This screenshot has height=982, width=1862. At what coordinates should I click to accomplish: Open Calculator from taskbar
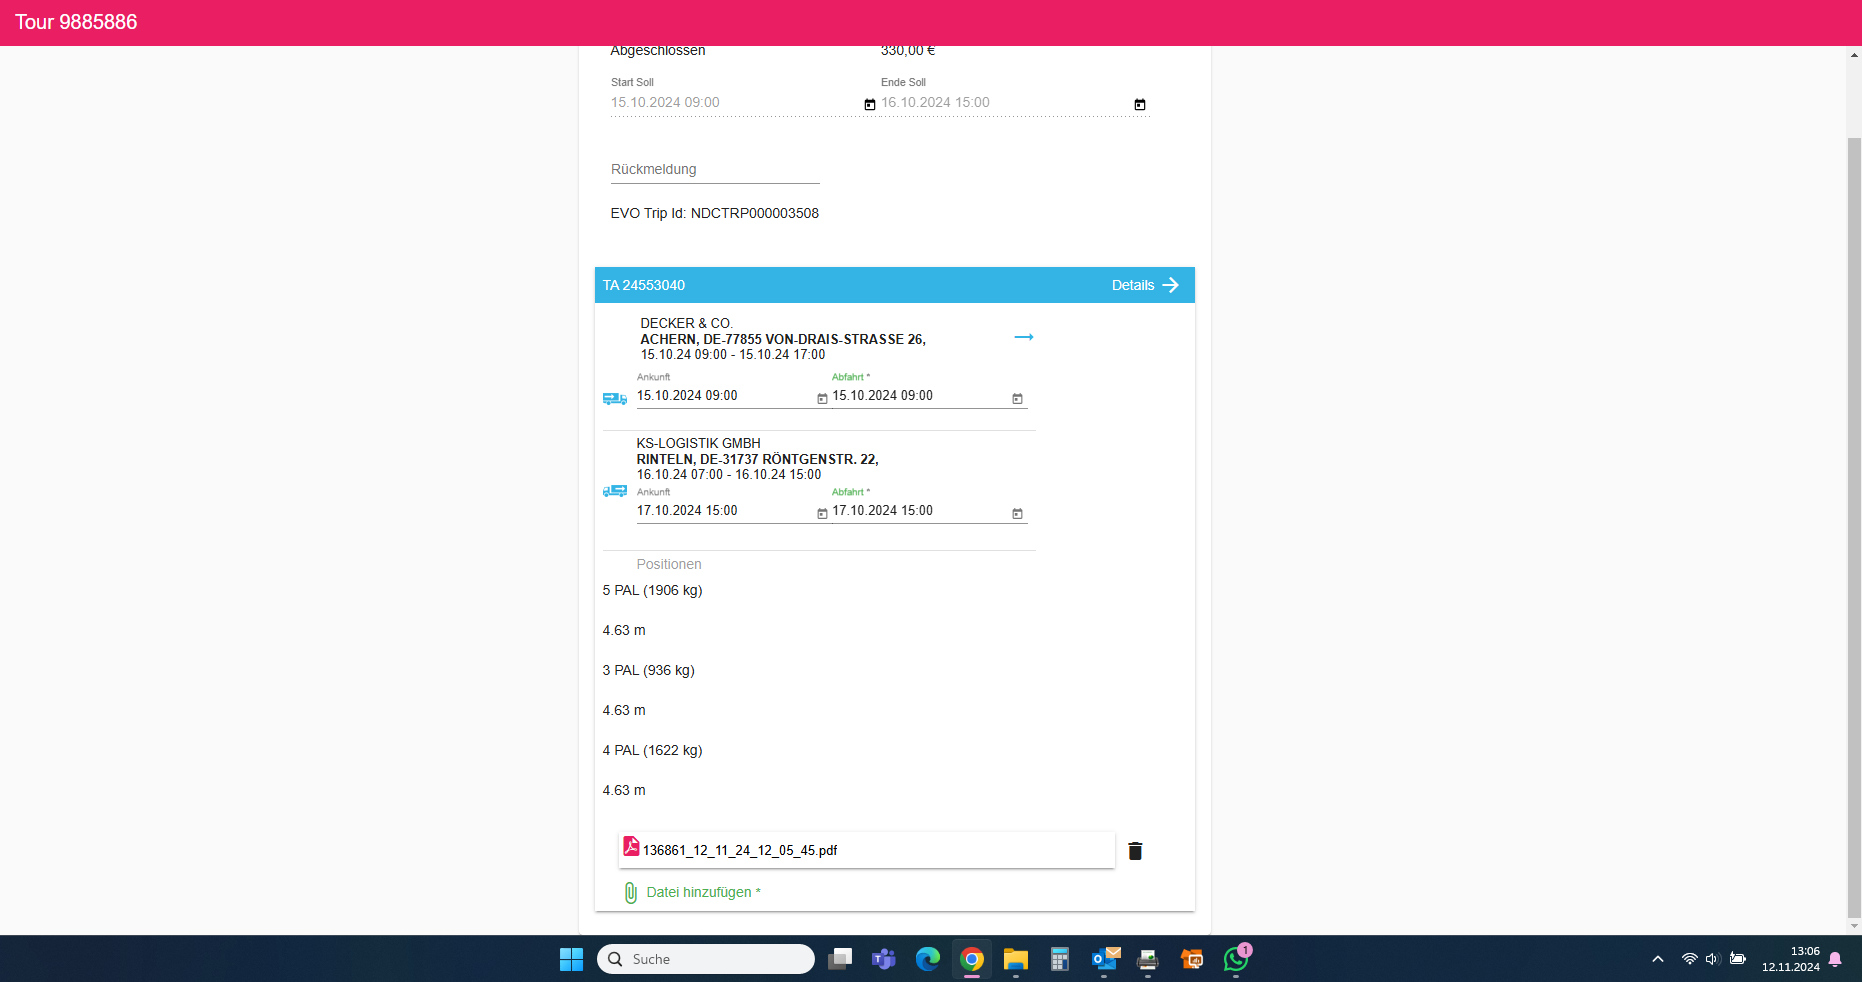click(1060, 959)
